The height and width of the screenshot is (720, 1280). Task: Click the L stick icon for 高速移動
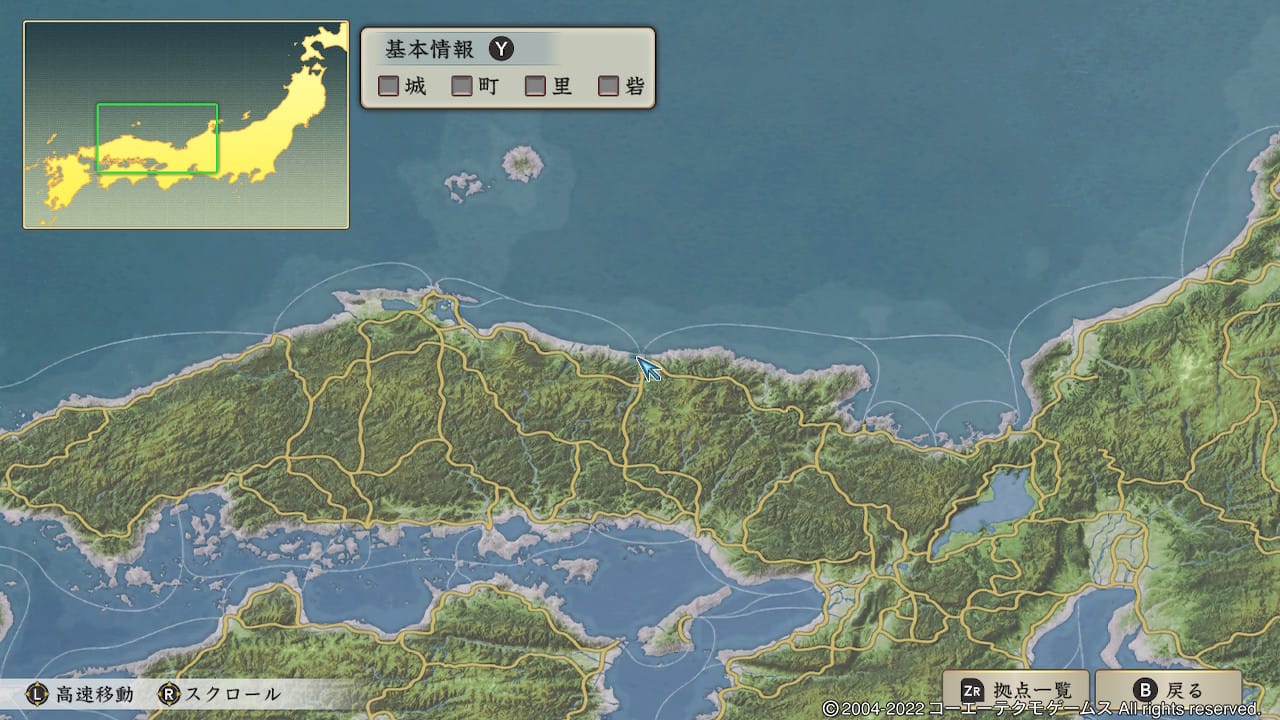pos(36,694)
